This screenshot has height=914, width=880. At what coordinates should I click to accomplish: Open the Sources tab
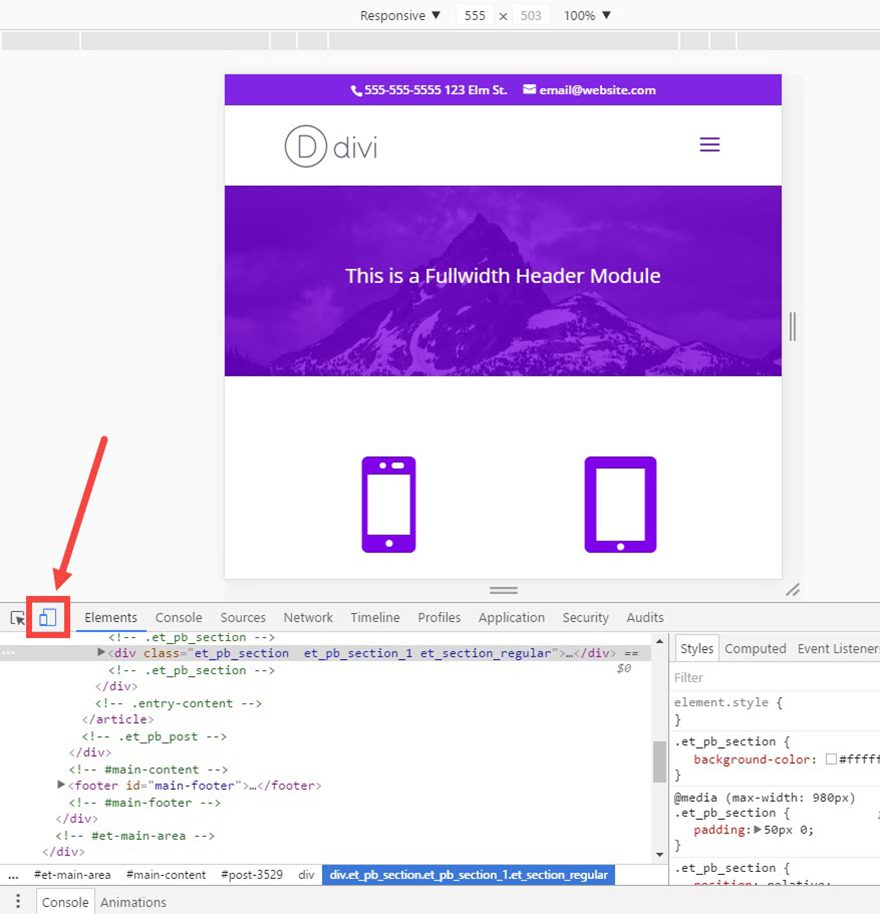(x=242, y=617)
